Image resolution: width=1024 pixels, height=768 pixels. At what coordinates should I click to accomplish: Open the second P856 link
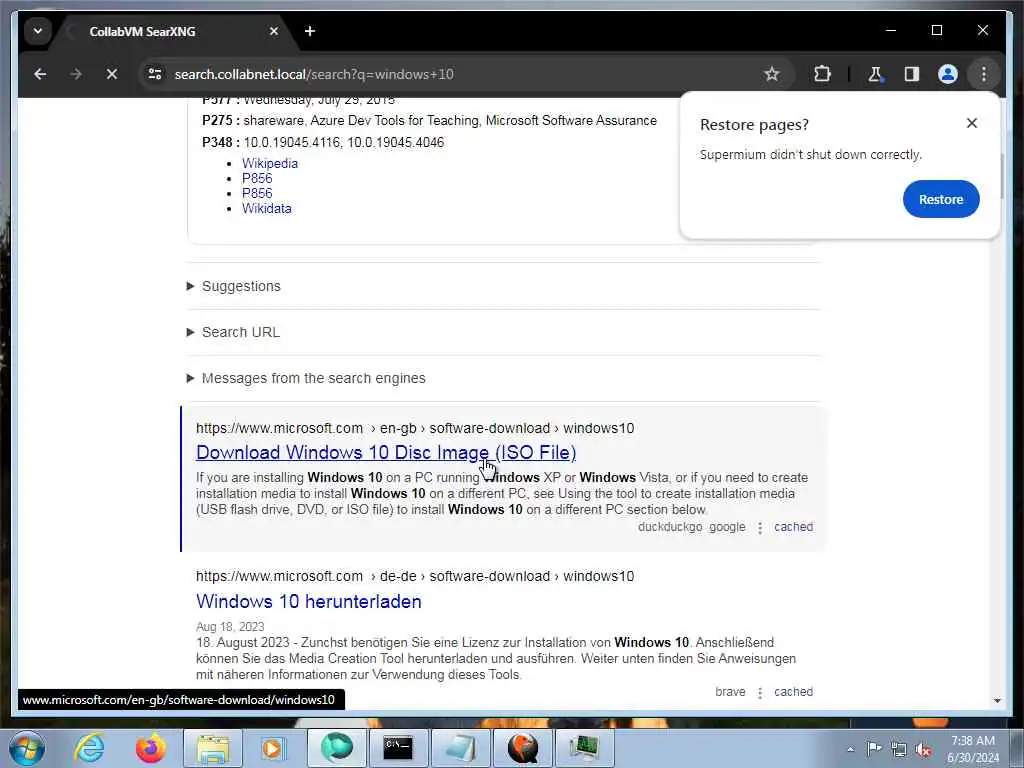click(257, 193)
